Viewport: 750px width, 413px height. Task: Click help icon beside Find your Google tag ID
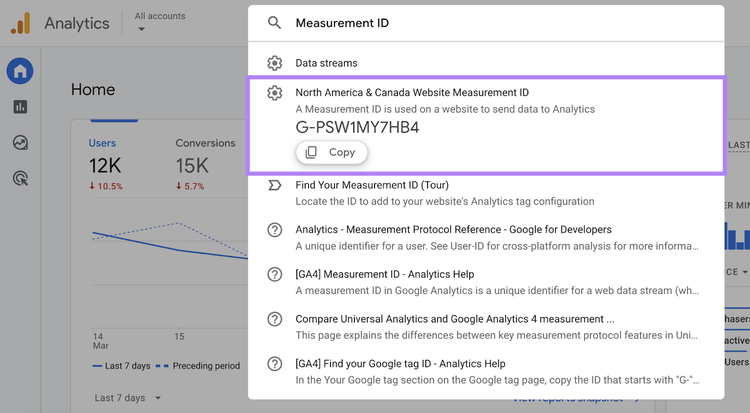(x=275, y=364)
